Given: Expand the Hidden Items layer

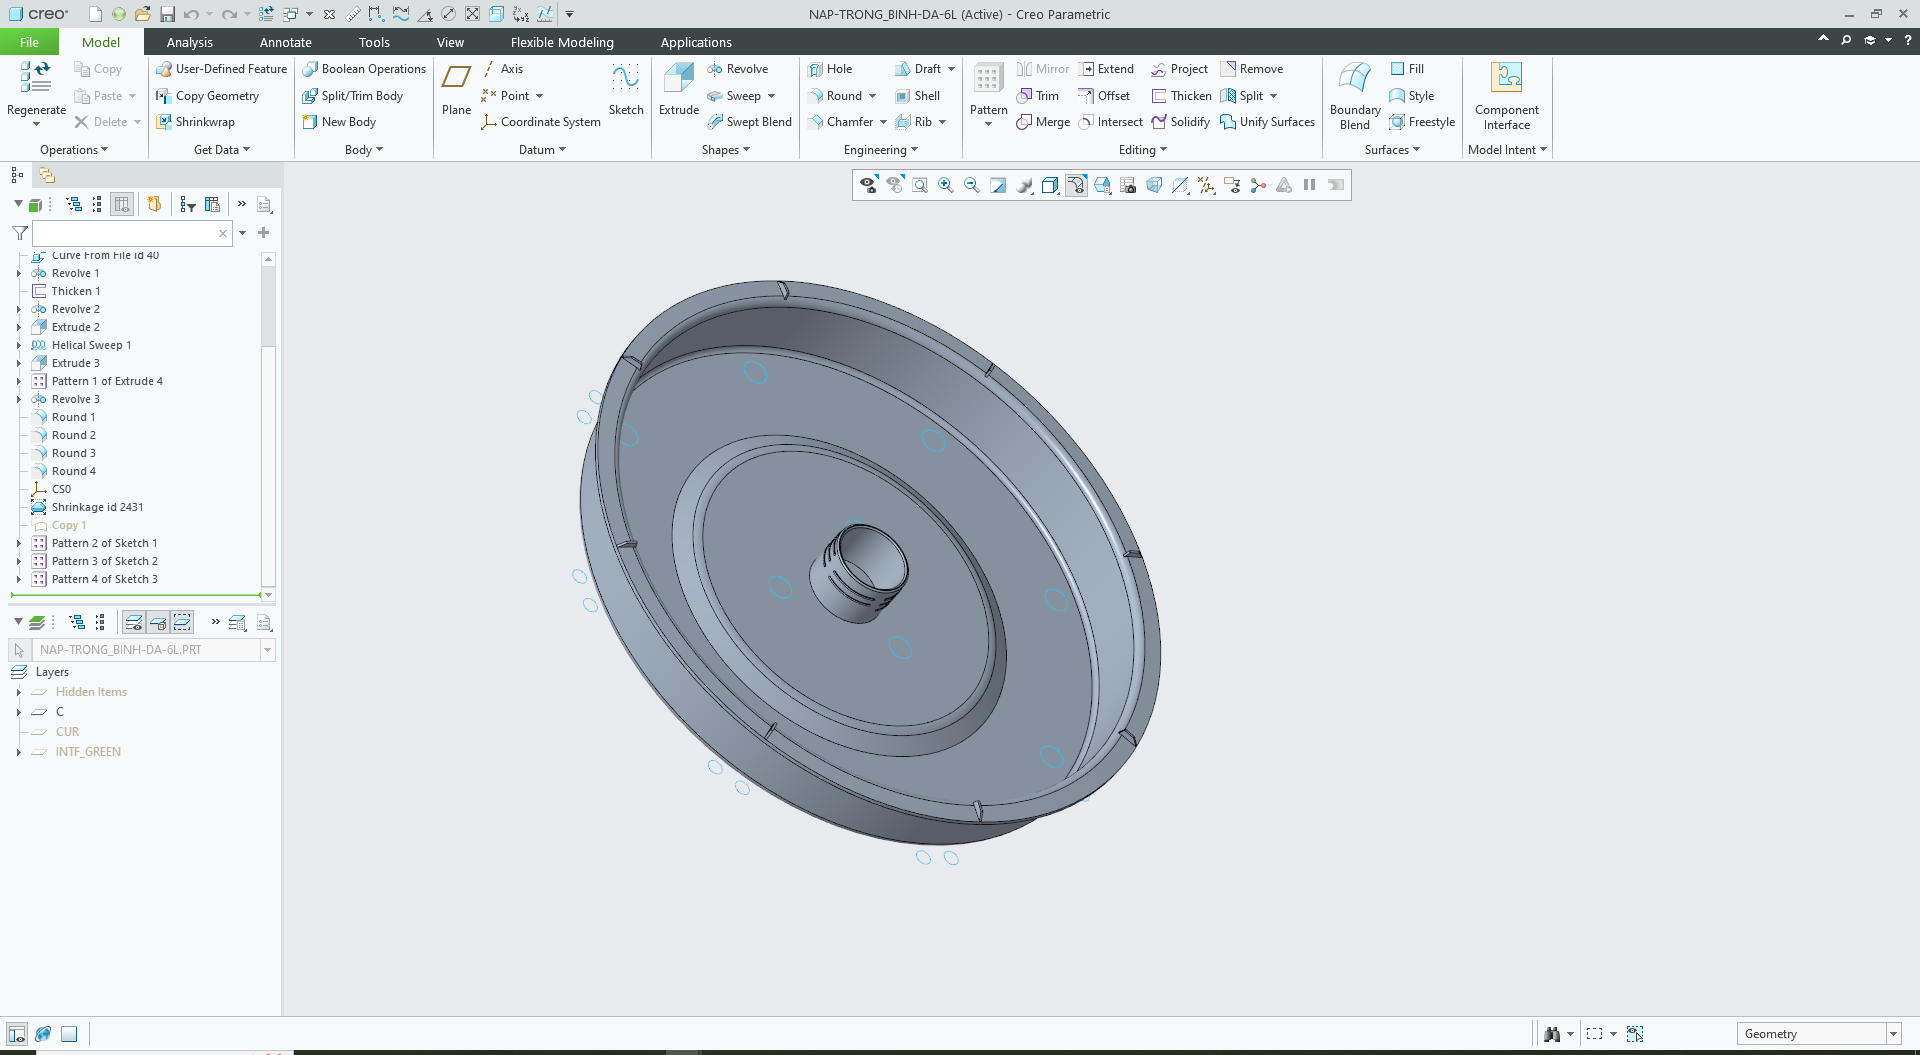Looking at the screenshot, I should coord(19,692).
